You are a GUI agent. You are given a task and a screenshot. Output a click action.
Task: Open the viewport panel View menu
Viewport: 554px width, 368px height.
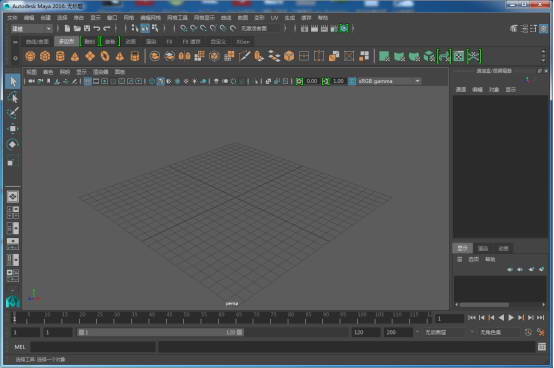(x=31, y=72)
